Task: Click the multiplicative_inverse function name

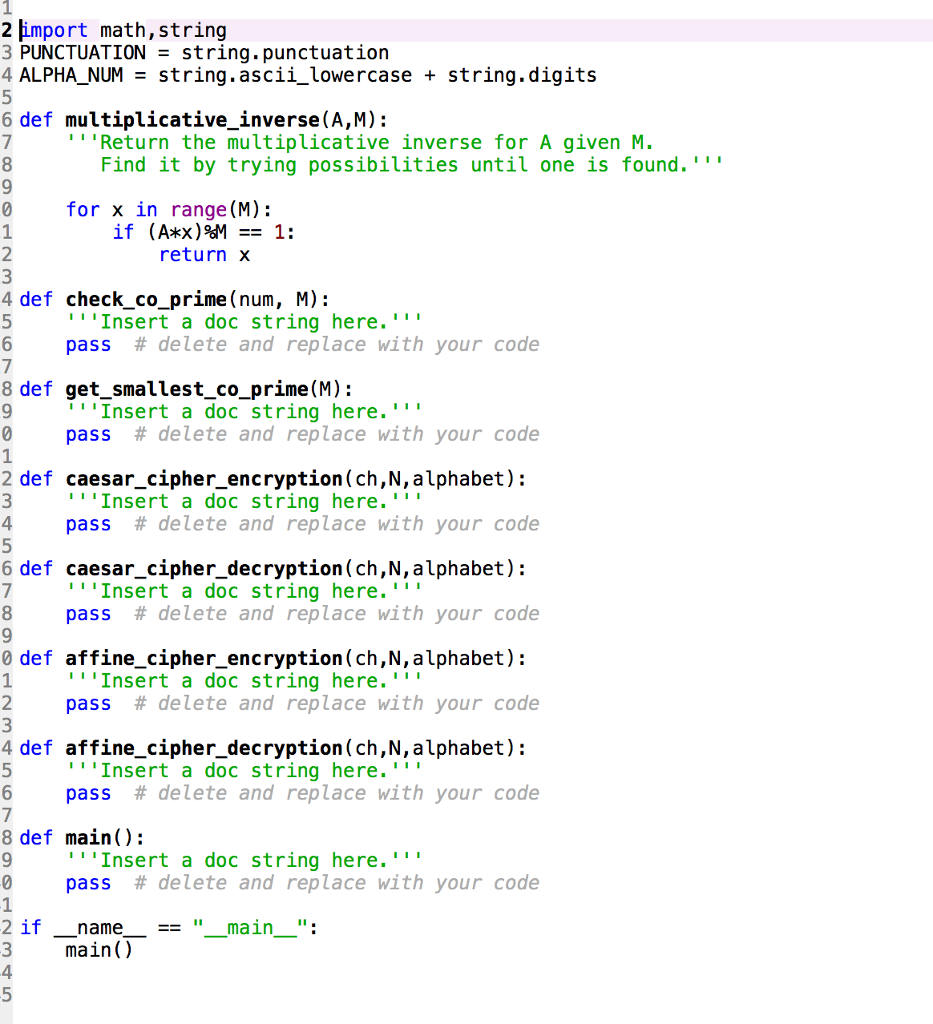Action: [x=193, y=120]
